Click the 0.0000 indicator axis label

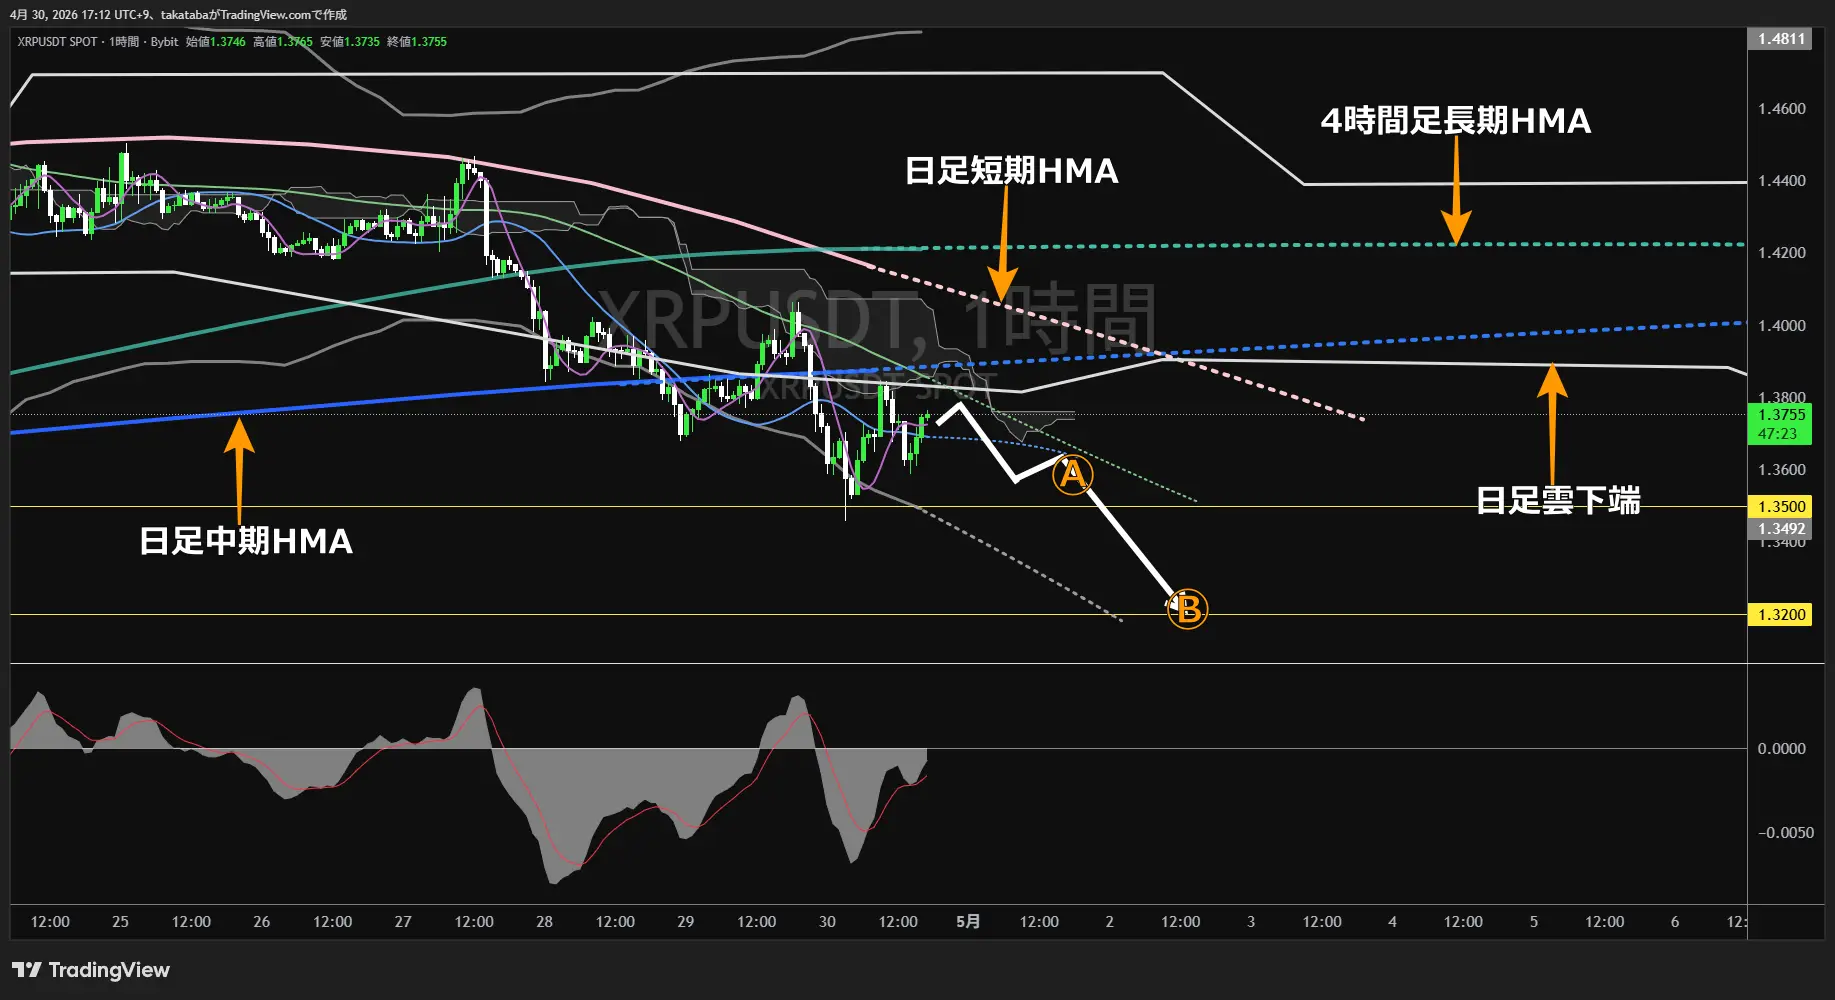[x=1782, y=749]
